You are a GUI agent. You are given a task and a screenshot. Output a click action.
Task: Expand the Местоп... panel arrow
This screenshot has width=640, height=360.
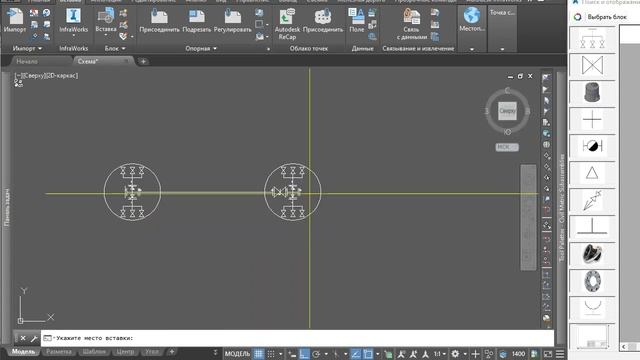[472, 49]
